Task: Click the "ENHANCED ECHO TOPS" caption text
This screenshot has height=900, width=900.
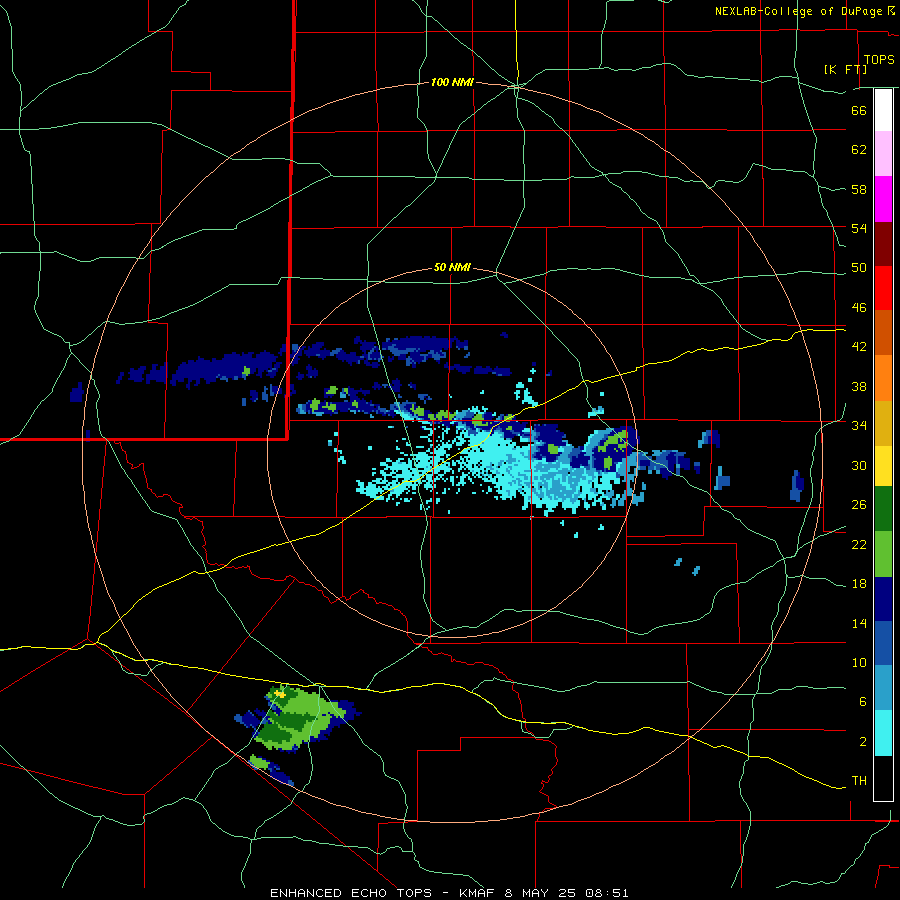Action: 351,893
